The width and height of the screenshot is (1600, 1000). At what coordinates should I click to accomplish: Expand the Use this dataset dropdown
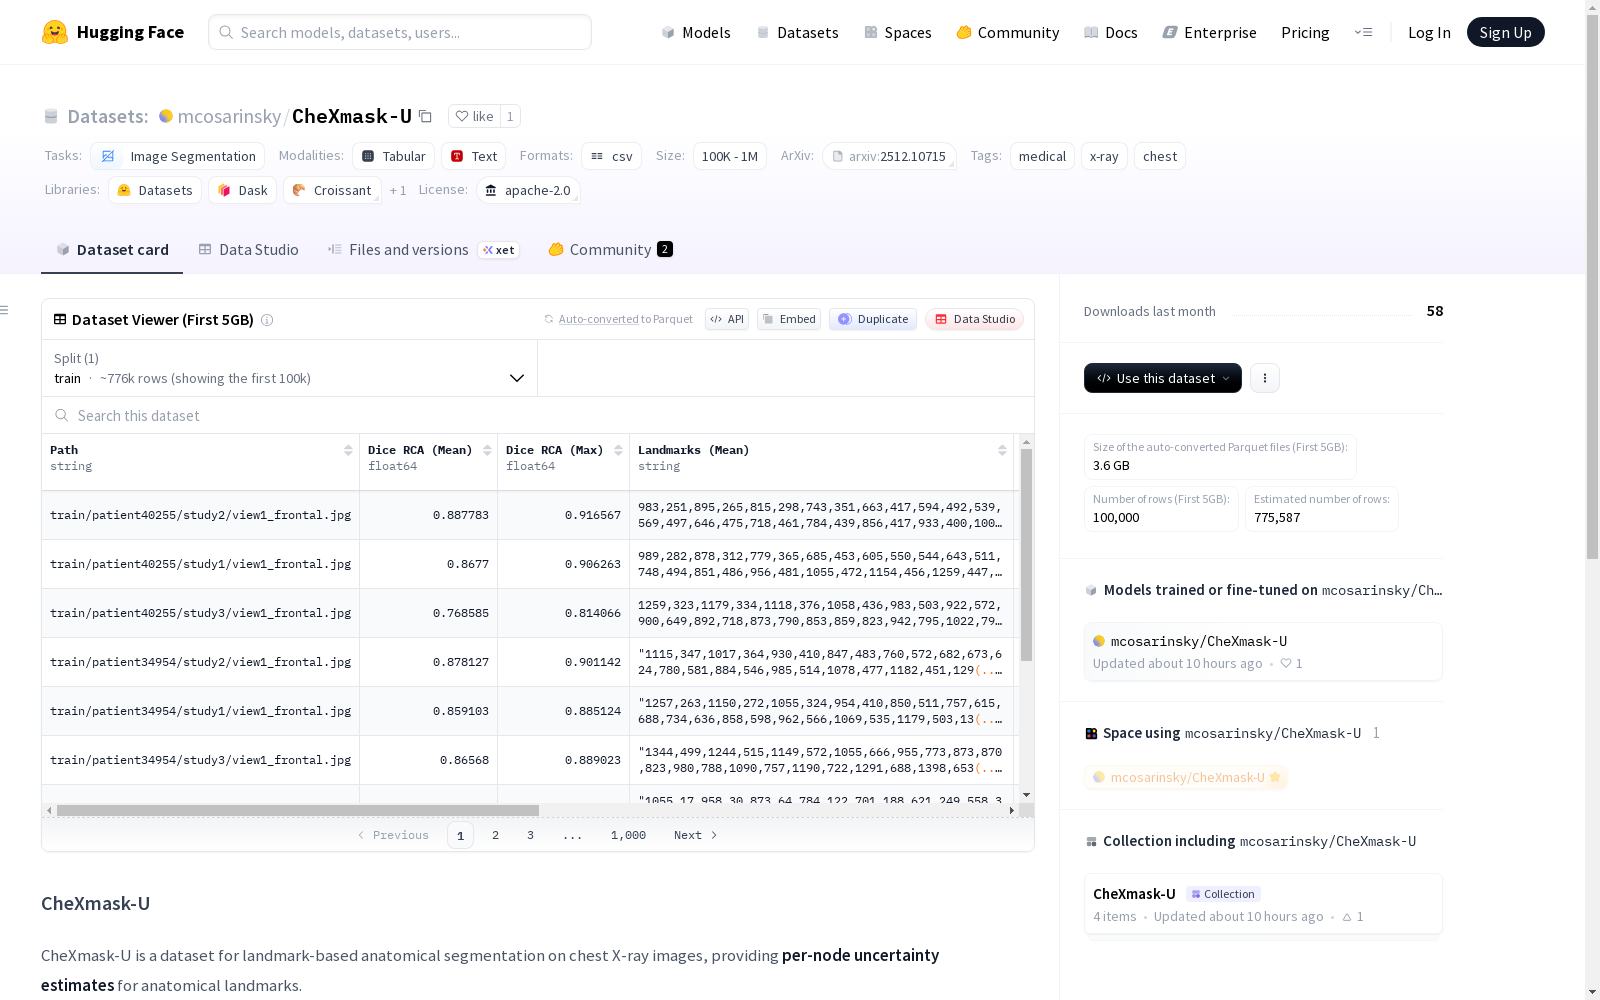1163,378
